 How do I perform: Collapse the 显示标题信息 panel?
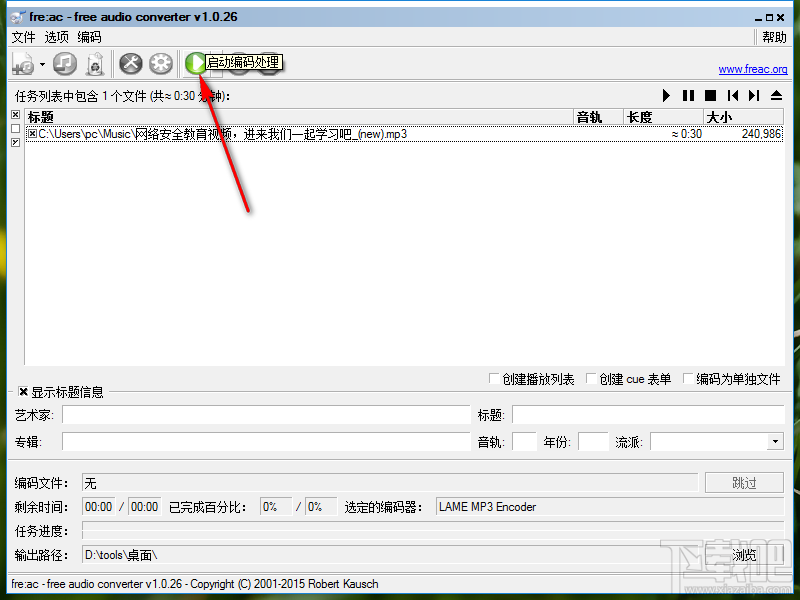(24, 391)
